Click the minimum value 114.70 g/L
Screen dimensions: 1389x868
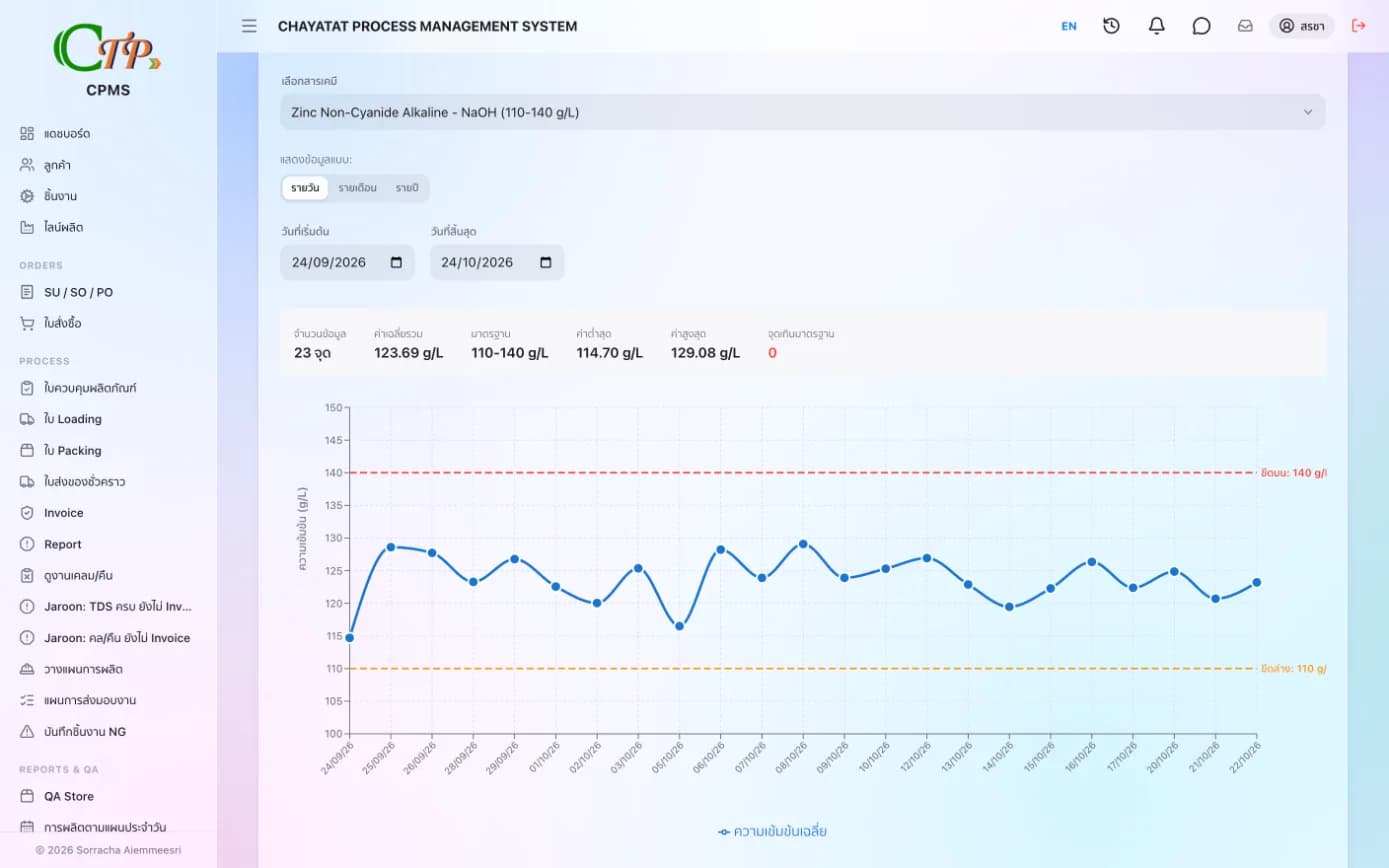pos(610,353)
